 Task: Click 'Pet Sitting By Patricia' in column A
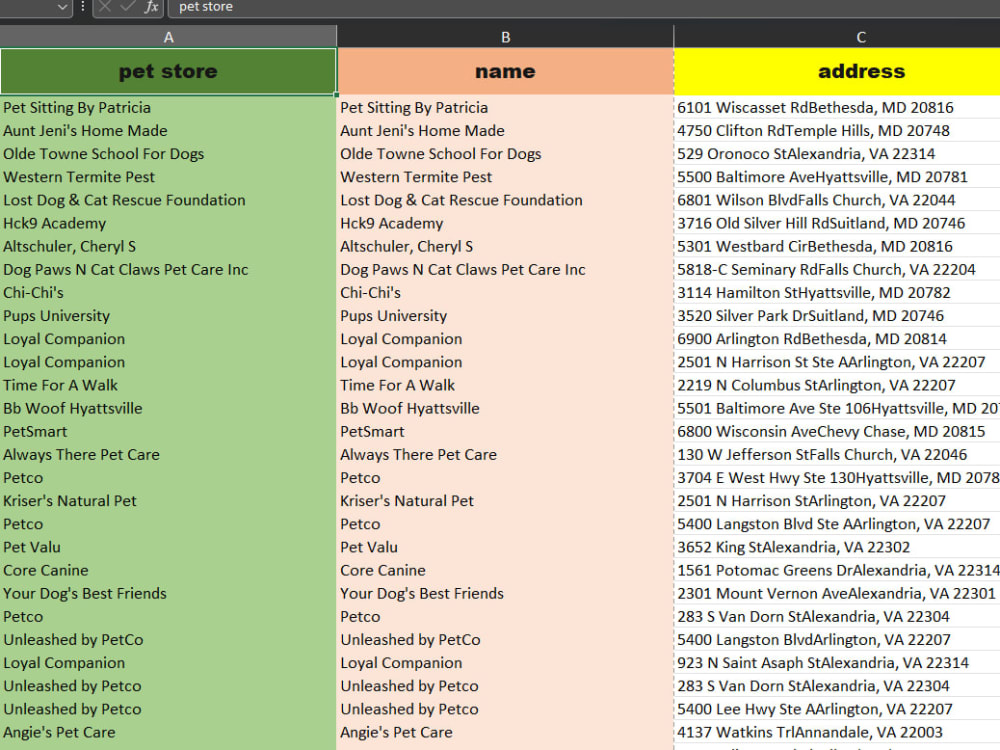pos(77,108)
